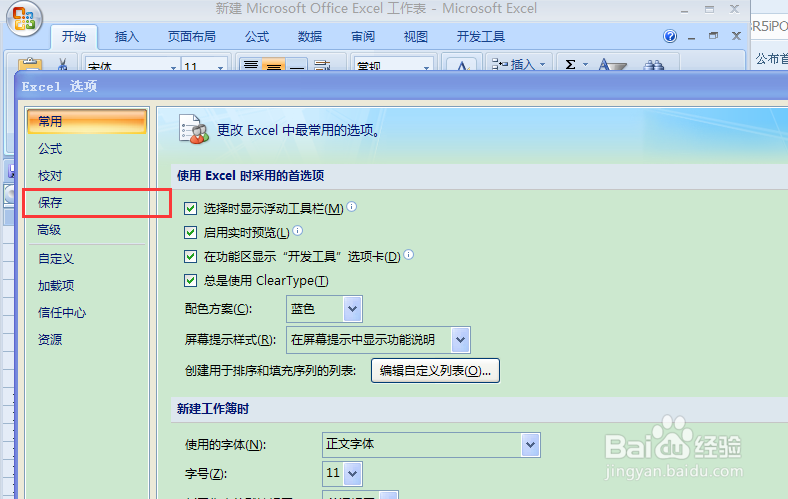The width and height of the screenshot is (788, 499).
Task: Switch to the 插入 ribbon tab
Action: click(x=127, y=36)
